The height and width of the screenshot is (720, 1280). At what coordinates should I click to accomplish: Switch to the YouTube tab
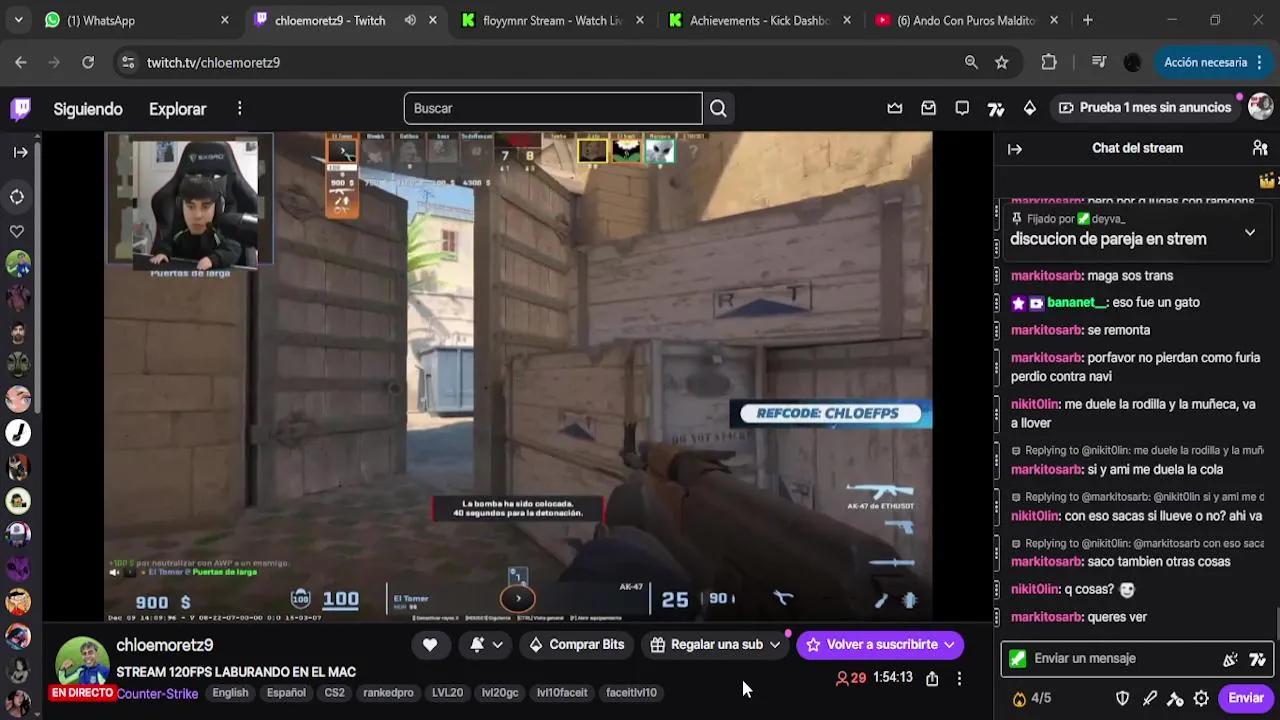[966, 20]
